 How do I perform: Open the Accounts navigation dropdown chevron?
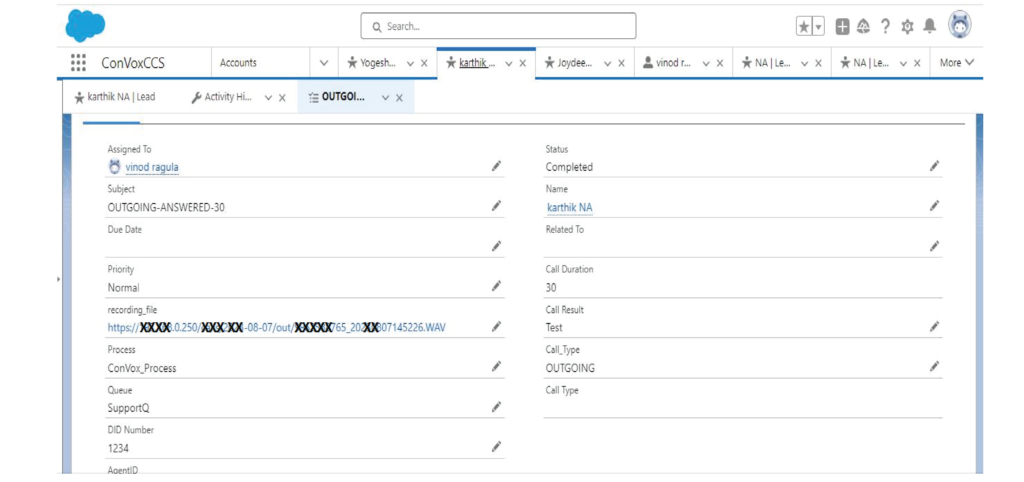coord(324,63)
